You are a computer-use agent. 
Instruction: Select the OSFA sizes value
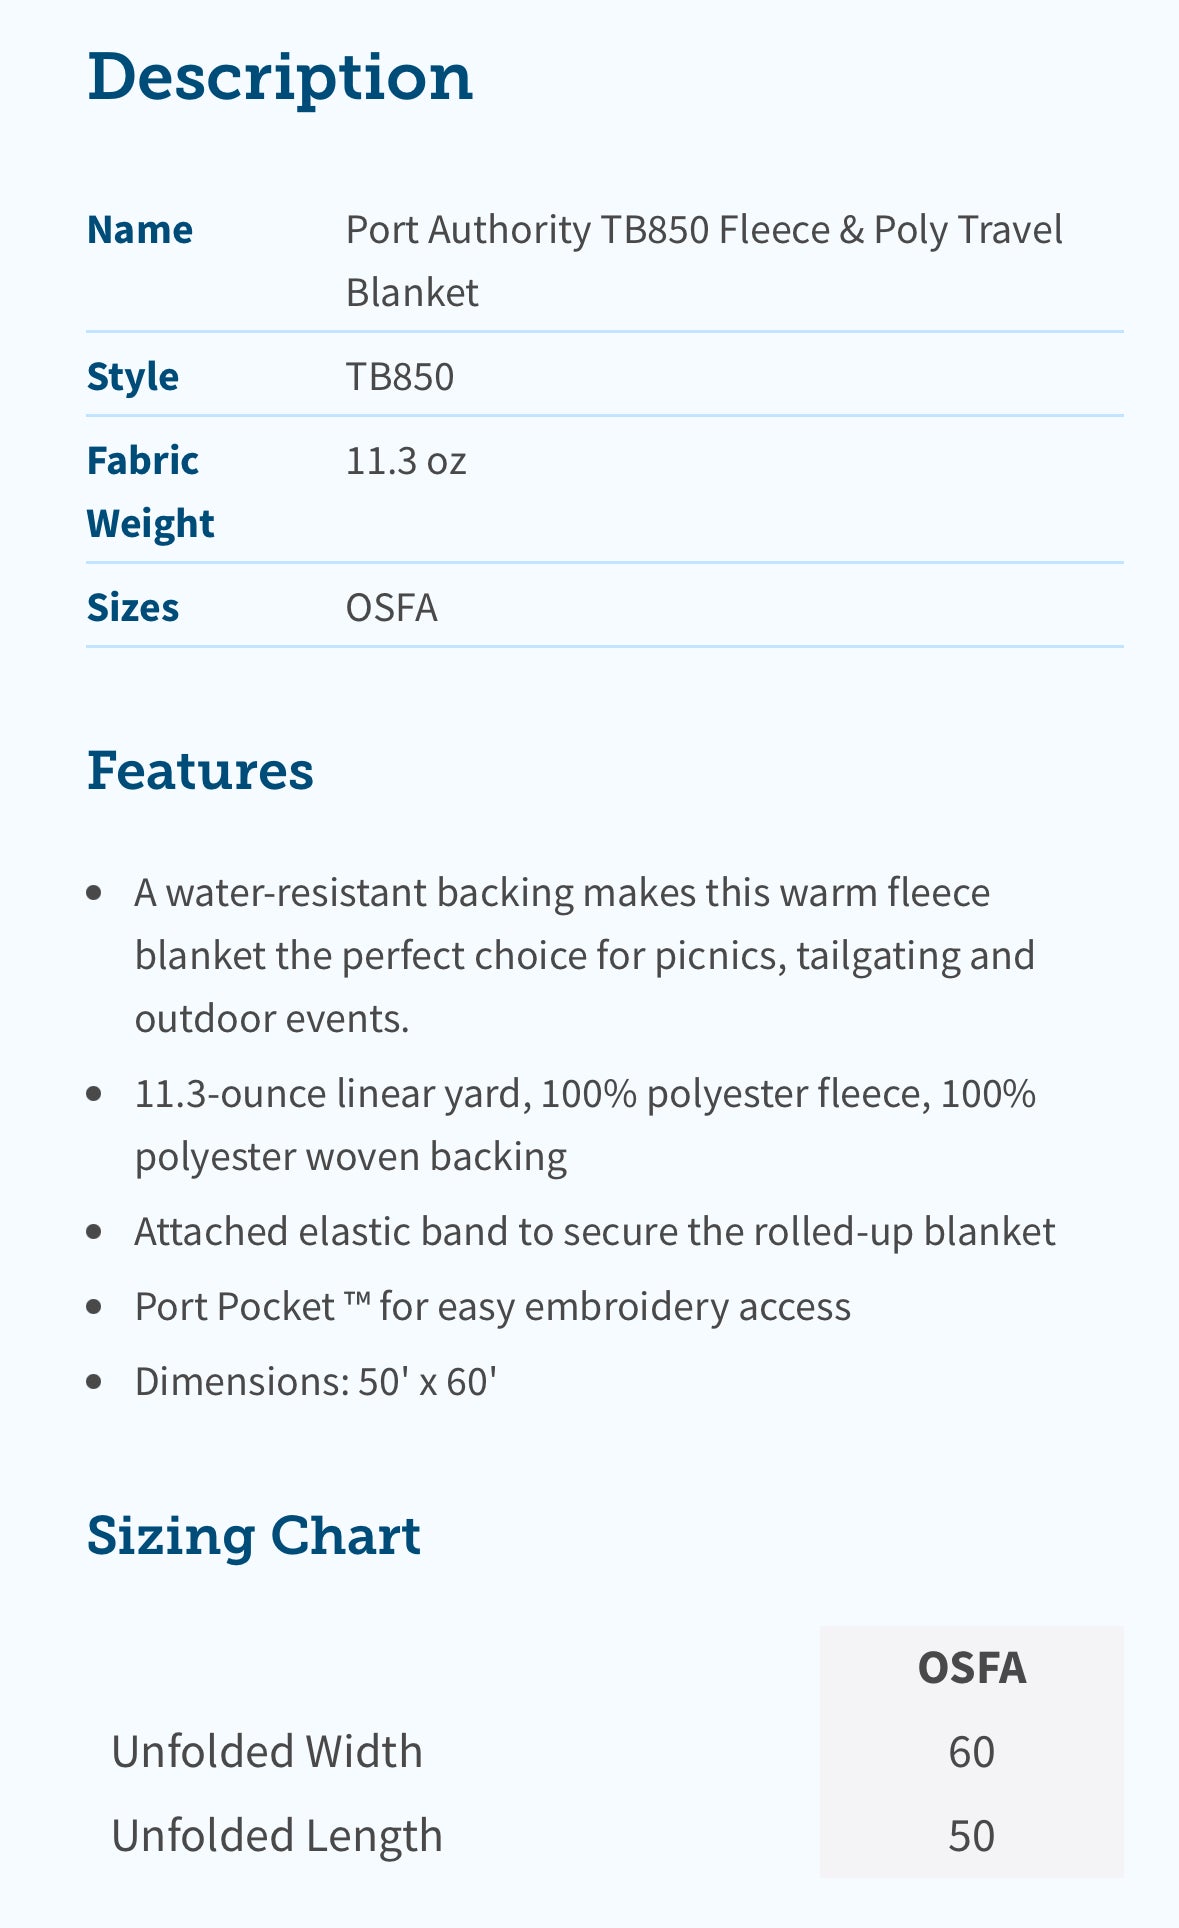click(392, 608)
